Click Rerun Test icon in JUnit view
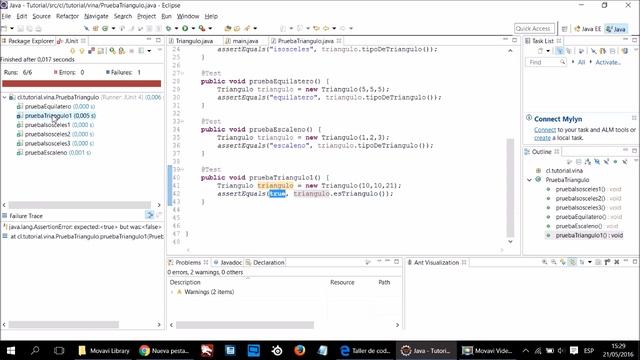This screenshot has width=640, height=360. click(113, 51)
